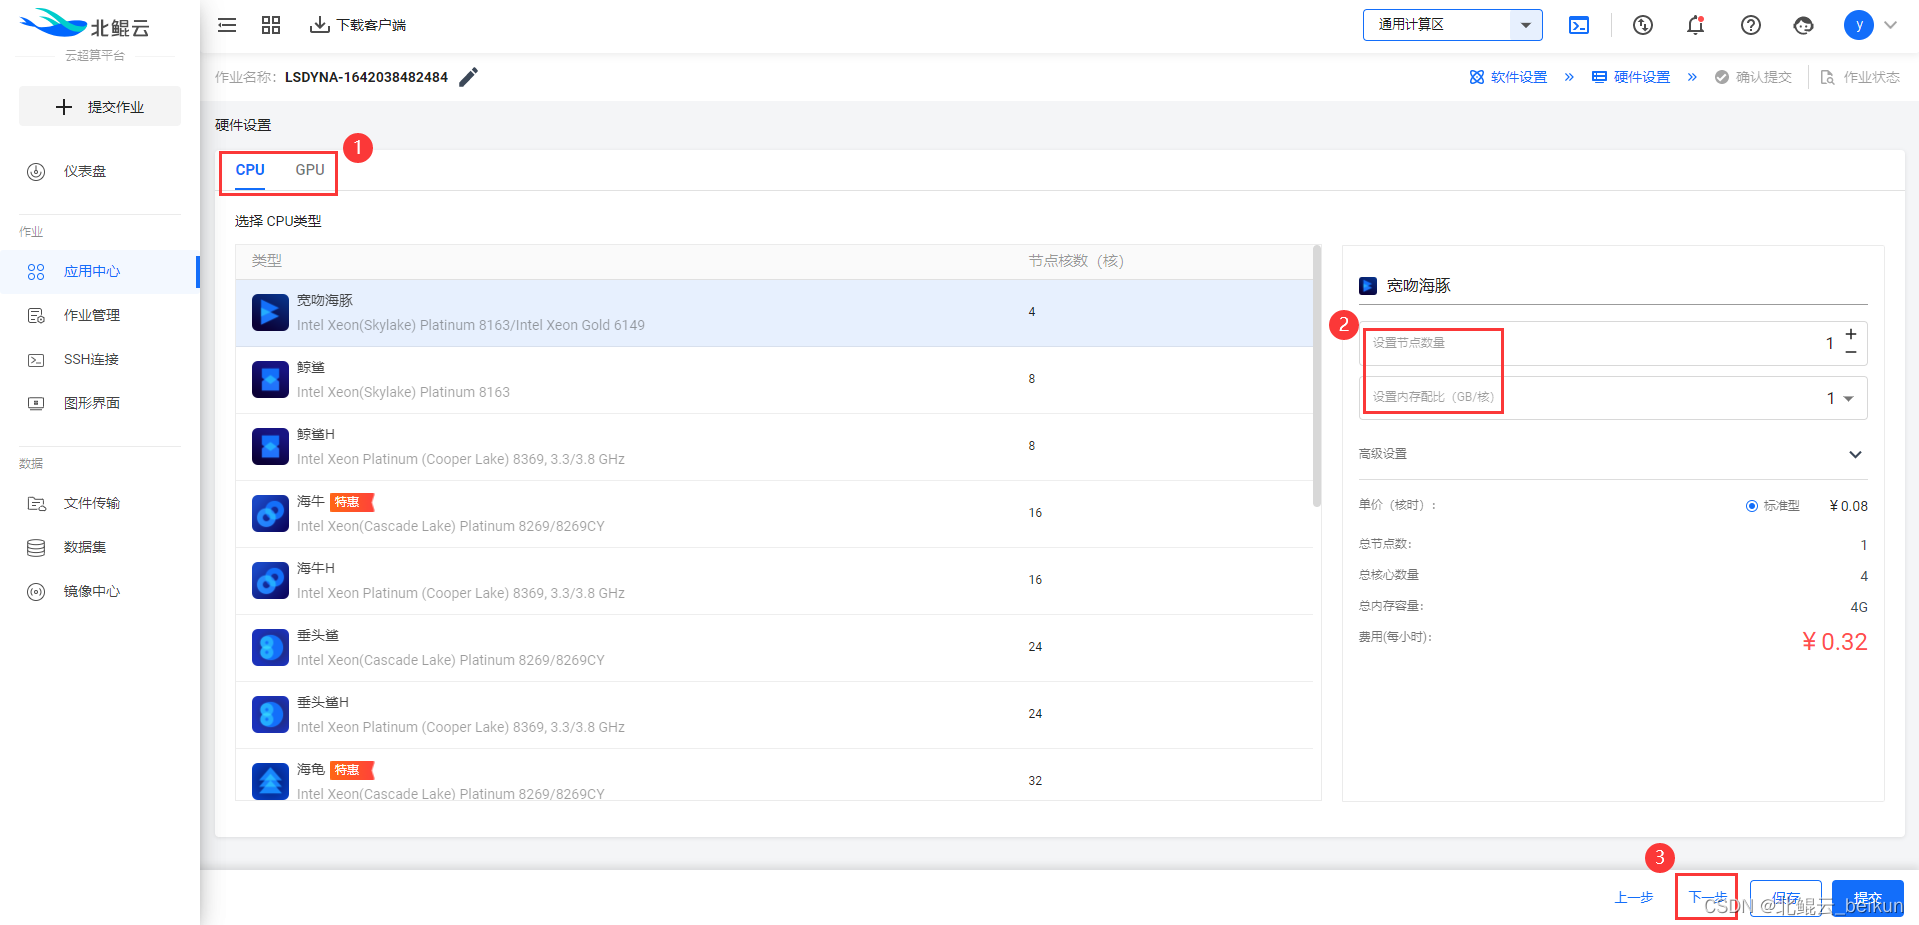The image size is (1919, 925).
Task: Open the 通用计算区 region dropdown
Action: click(1452, 25)
